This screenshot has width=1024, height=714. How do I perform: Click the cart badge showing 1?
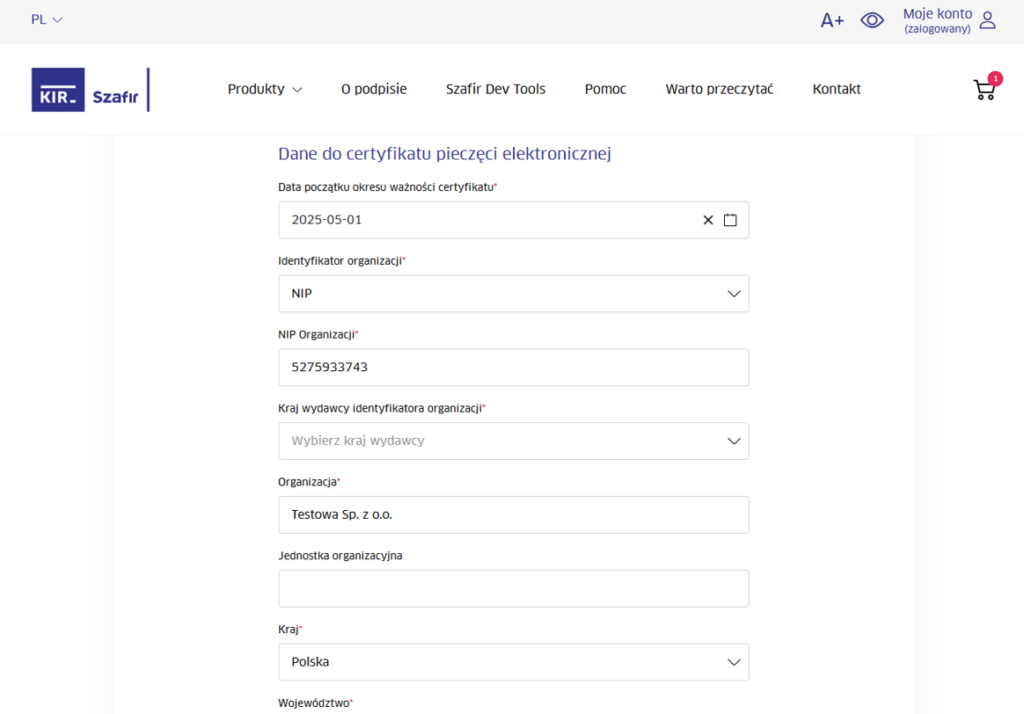(995, 79)
